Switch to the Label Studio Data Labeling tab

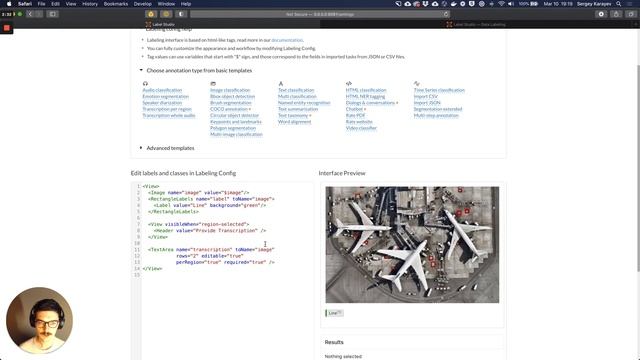tap(476, 24)
